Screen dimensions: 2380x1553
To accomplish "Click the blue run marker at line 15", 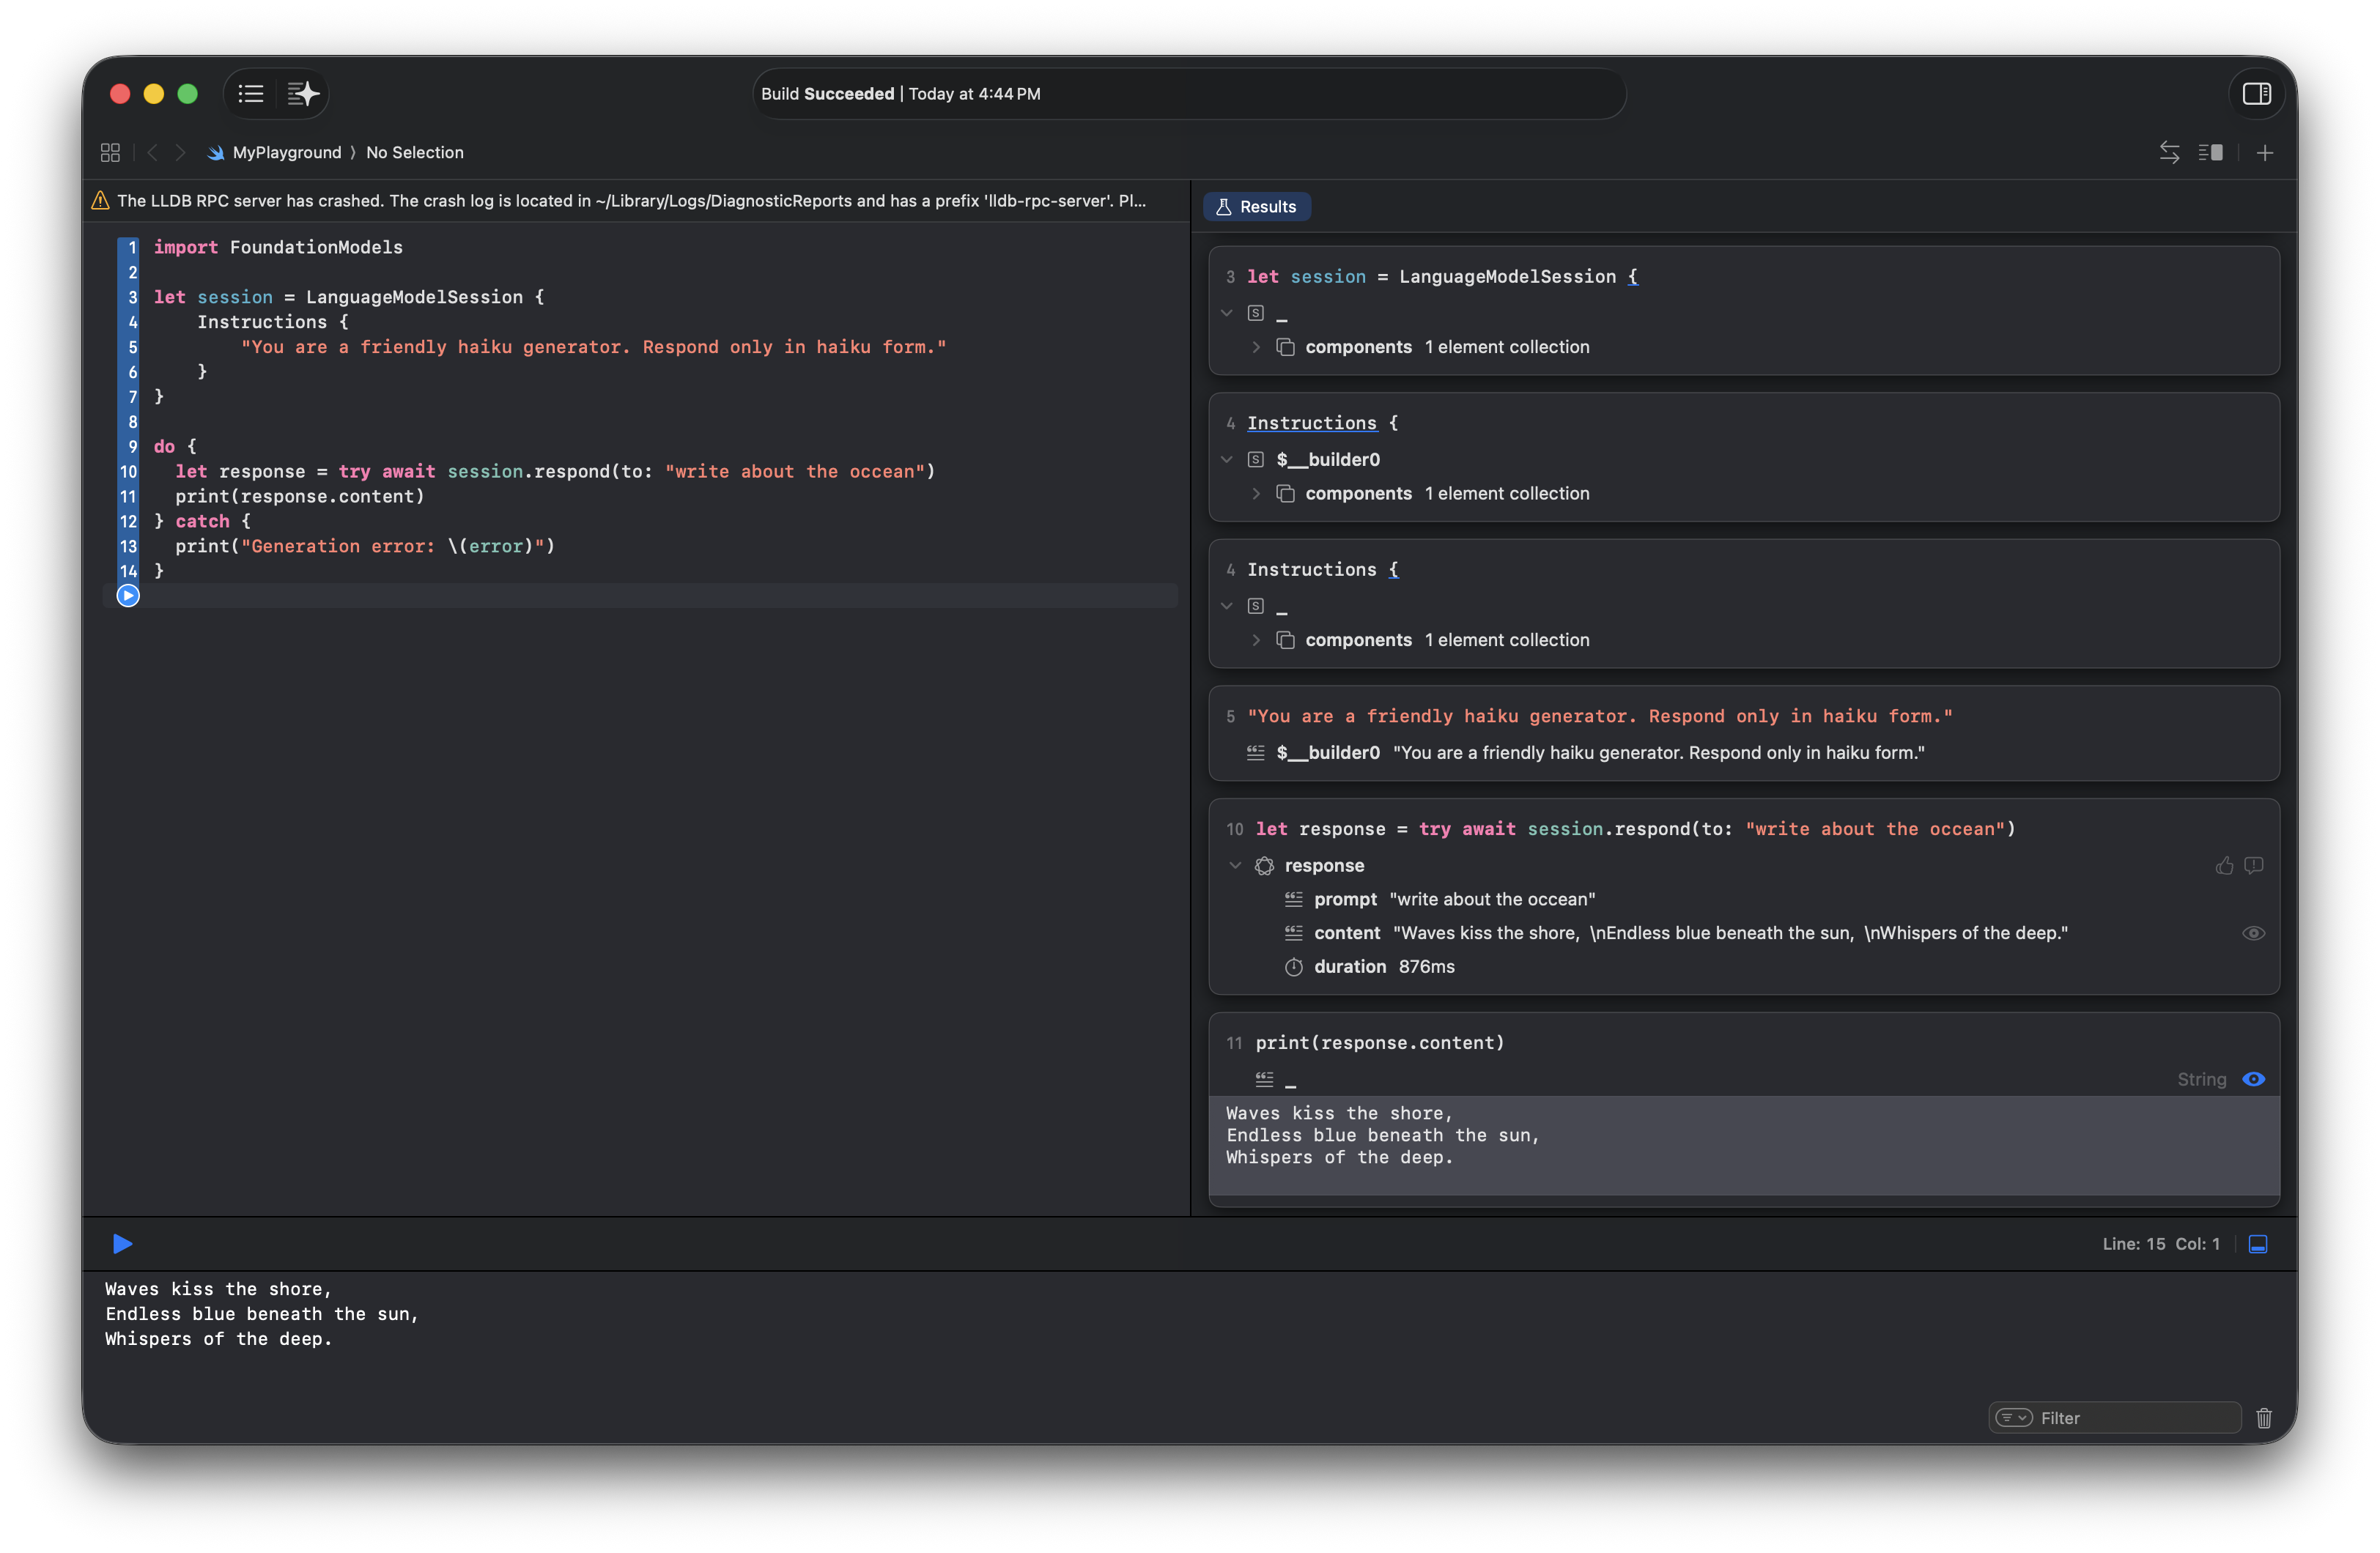I will [128, 596].
